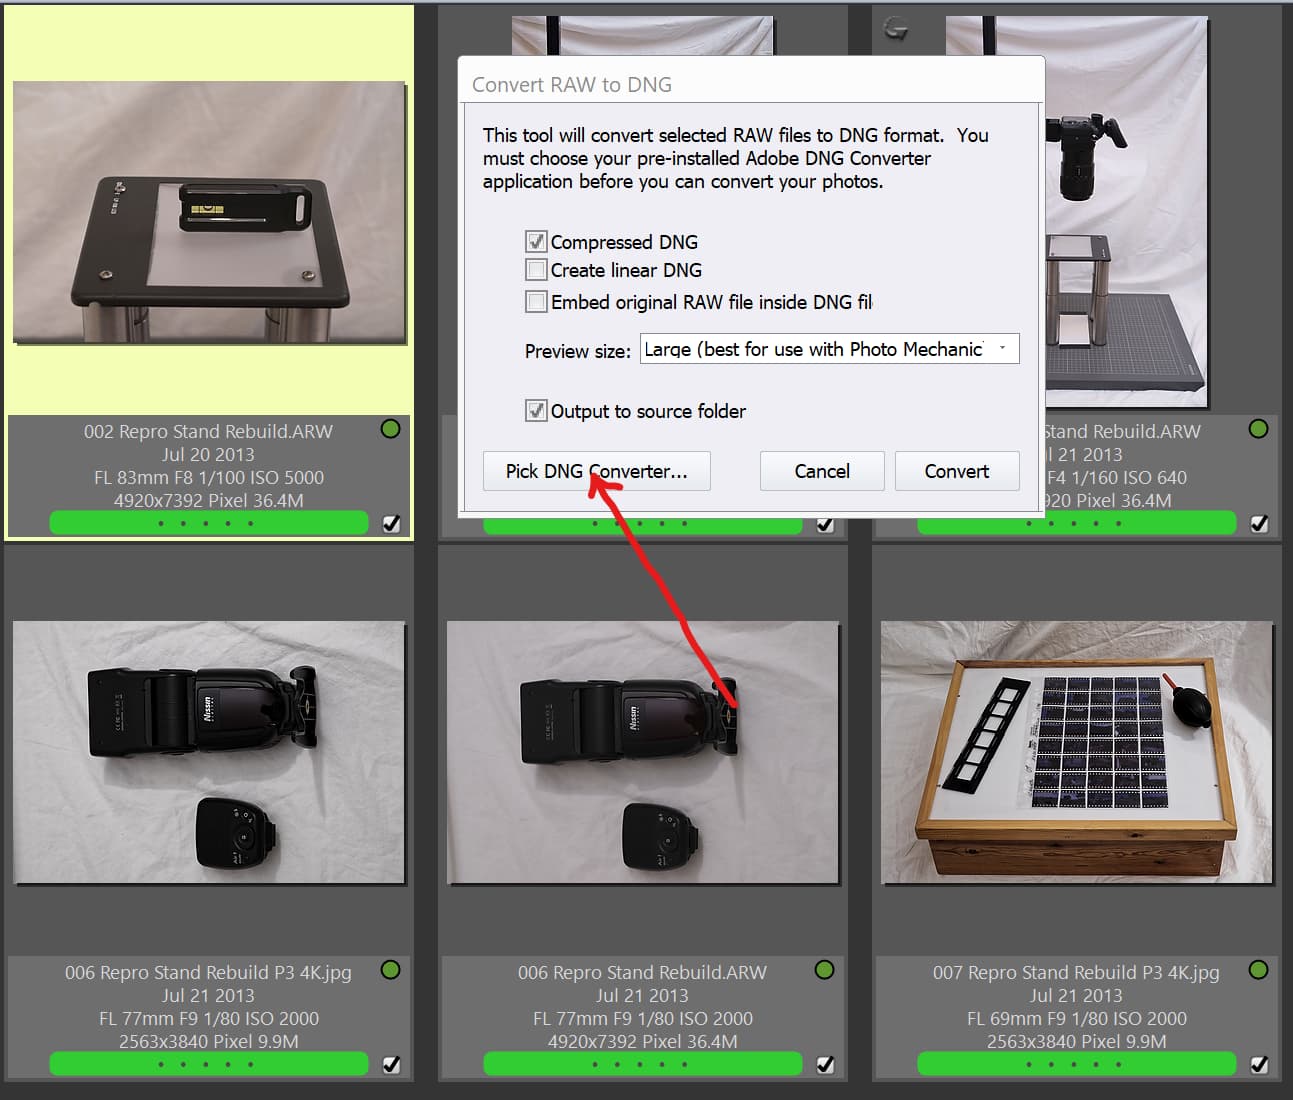Select the 006 Repro Stand Rebuild P3 4K.jpg thumbnail
The image size is (1293, 1100).
coord(209,752)
